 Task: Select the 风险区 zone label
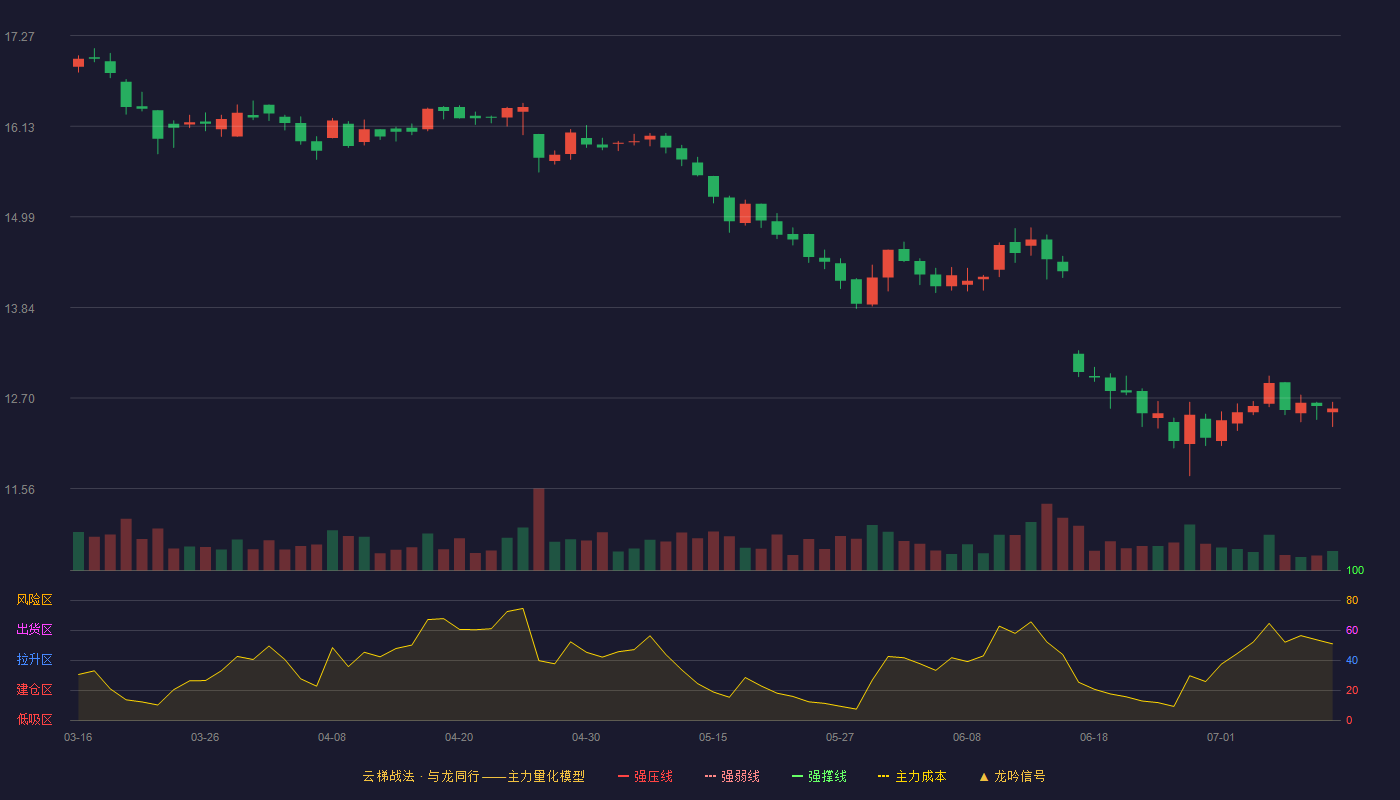[x=34, y=600]
